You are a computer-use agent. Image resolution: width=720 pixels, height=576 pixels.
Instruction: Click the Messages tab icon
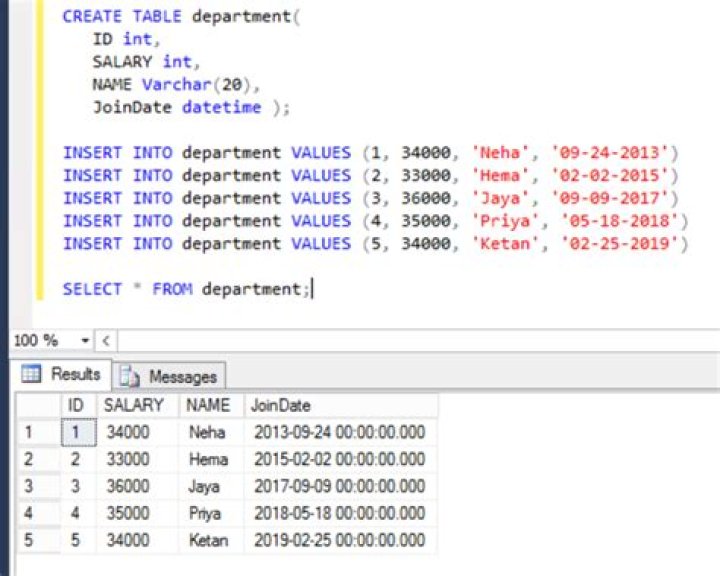[129, 376]
